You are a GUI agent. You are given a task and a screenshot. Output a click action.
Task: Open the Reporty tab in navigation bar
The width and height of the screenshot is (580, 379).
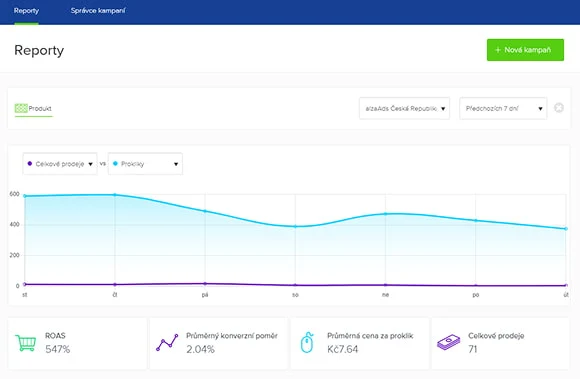[26, 11]
